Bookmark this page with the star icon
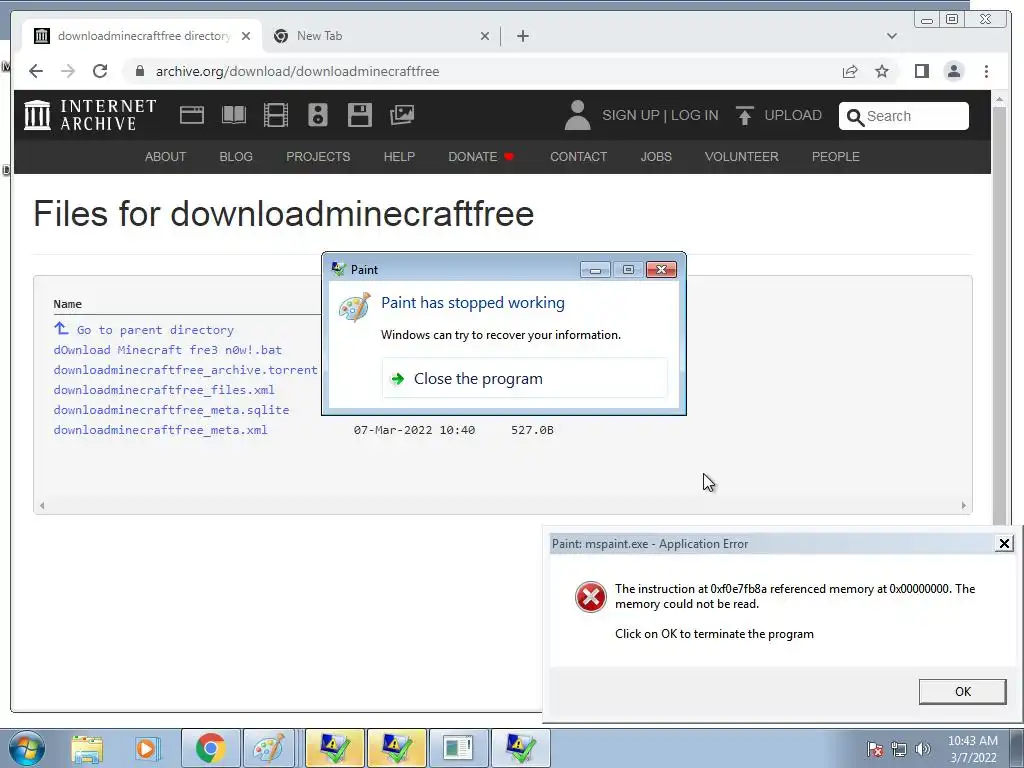The width and height of the screenshot is (1024, 768). [882, 71]
